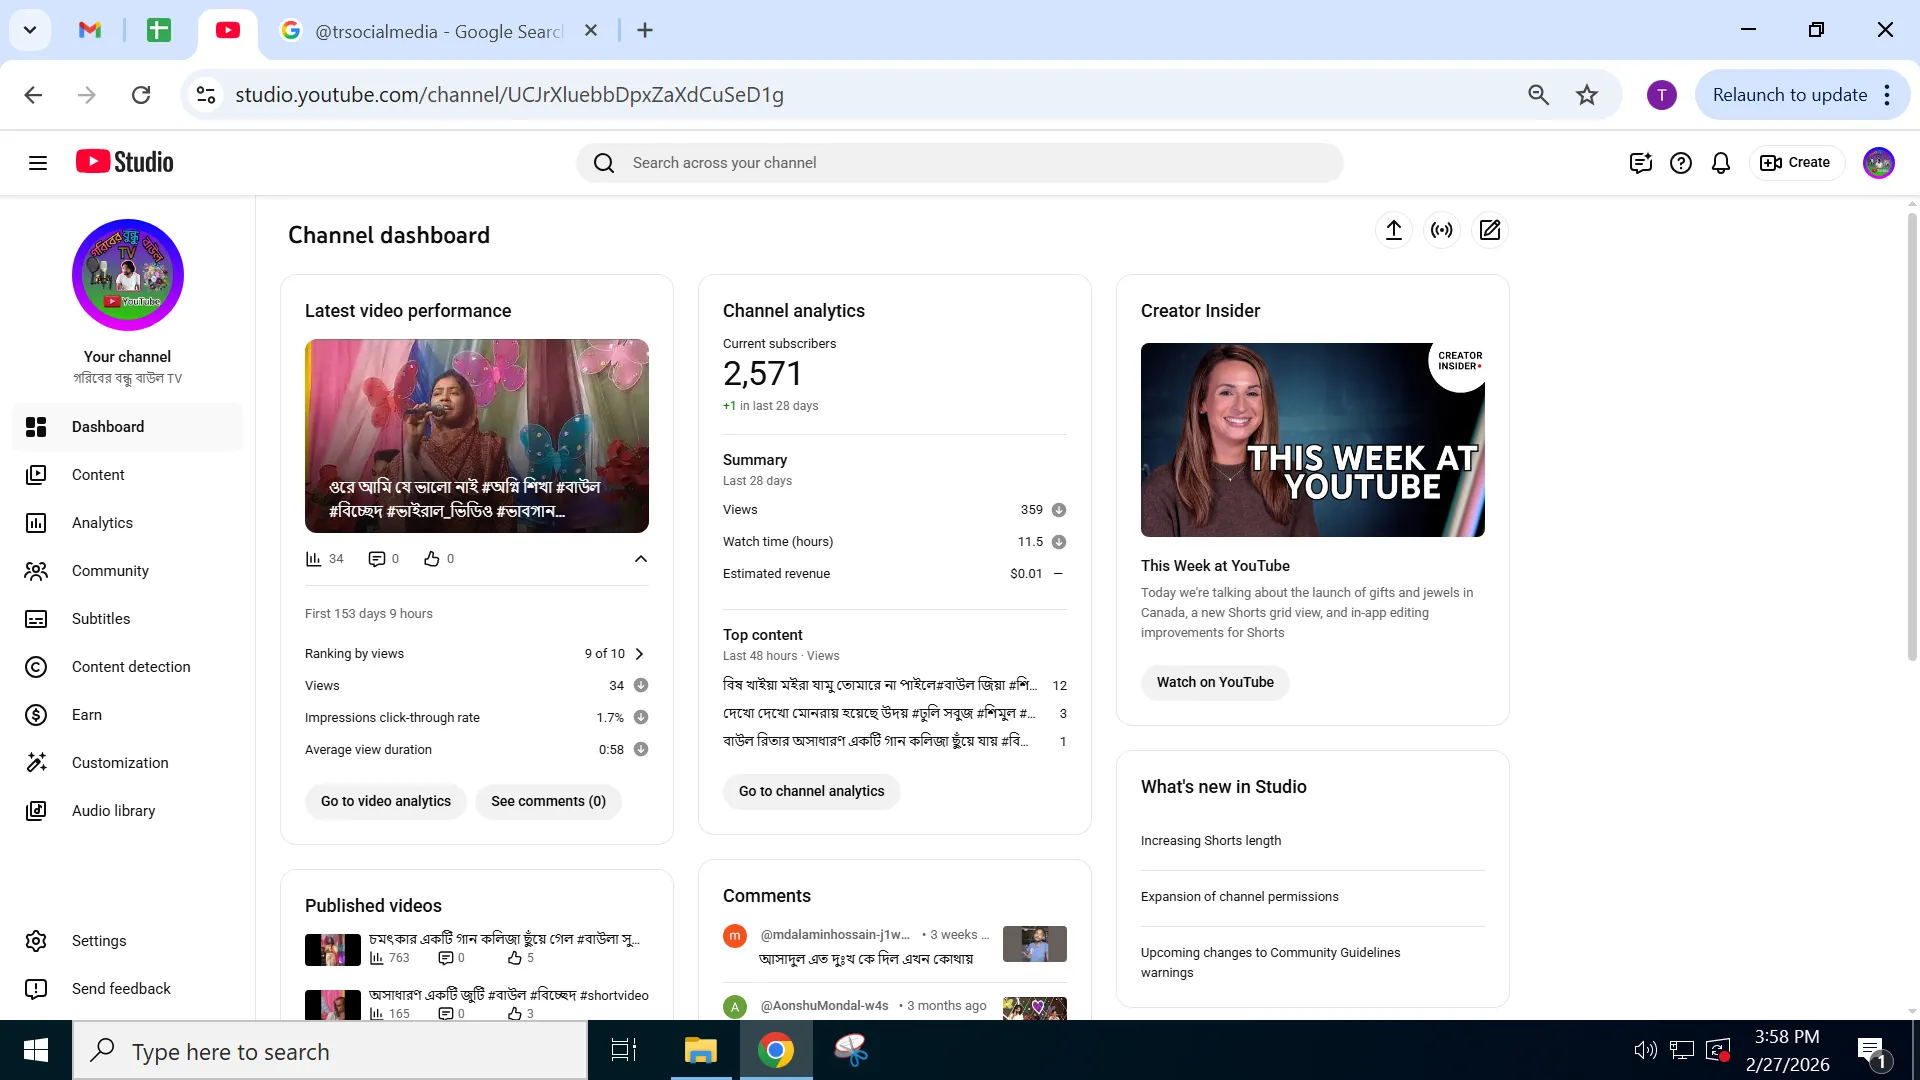Open Community in the sidebar

point(128,571)
